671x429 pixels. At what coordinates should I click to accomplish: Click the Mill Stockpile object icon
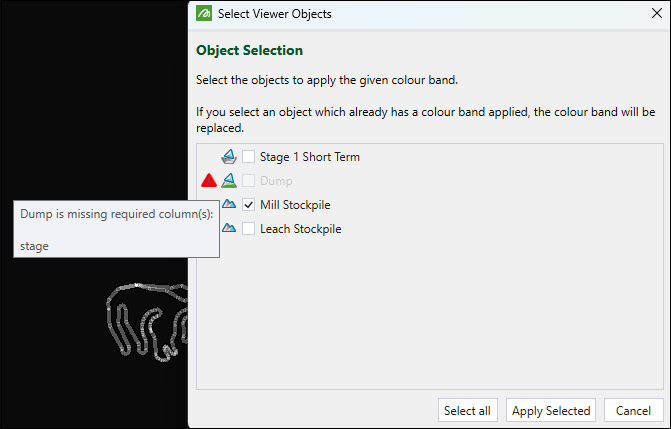[x=229, y=205]
